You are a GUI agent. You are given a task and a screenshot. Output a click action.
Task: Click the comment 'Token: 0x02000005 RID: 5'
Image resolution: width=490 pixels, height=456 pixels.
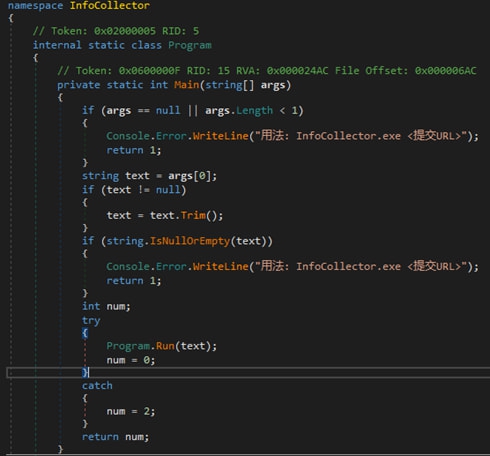tap(116, 31)
